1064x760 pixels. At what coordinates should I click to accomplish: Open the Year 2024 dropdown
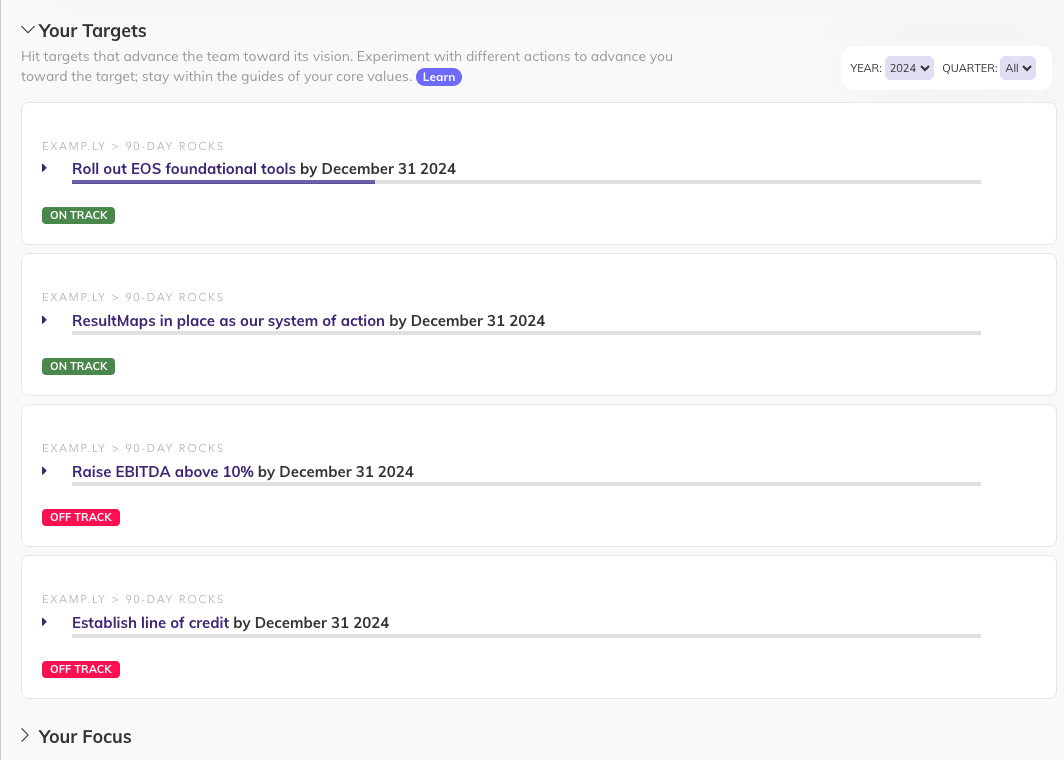click(909, 68)
